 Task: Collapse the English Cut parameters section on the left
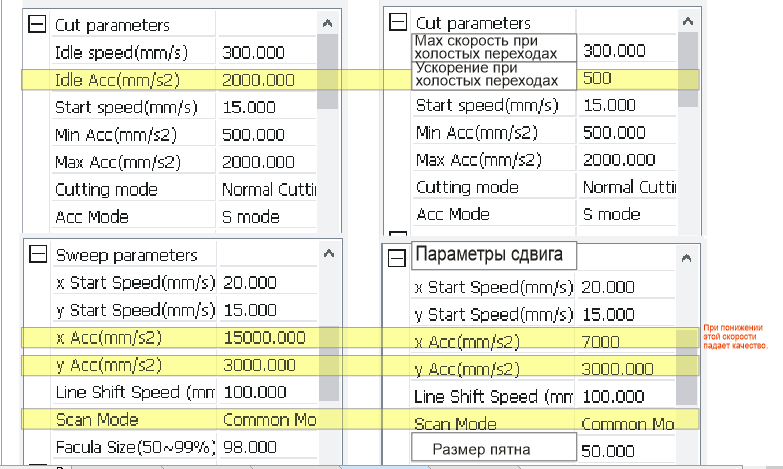(39, 25)
